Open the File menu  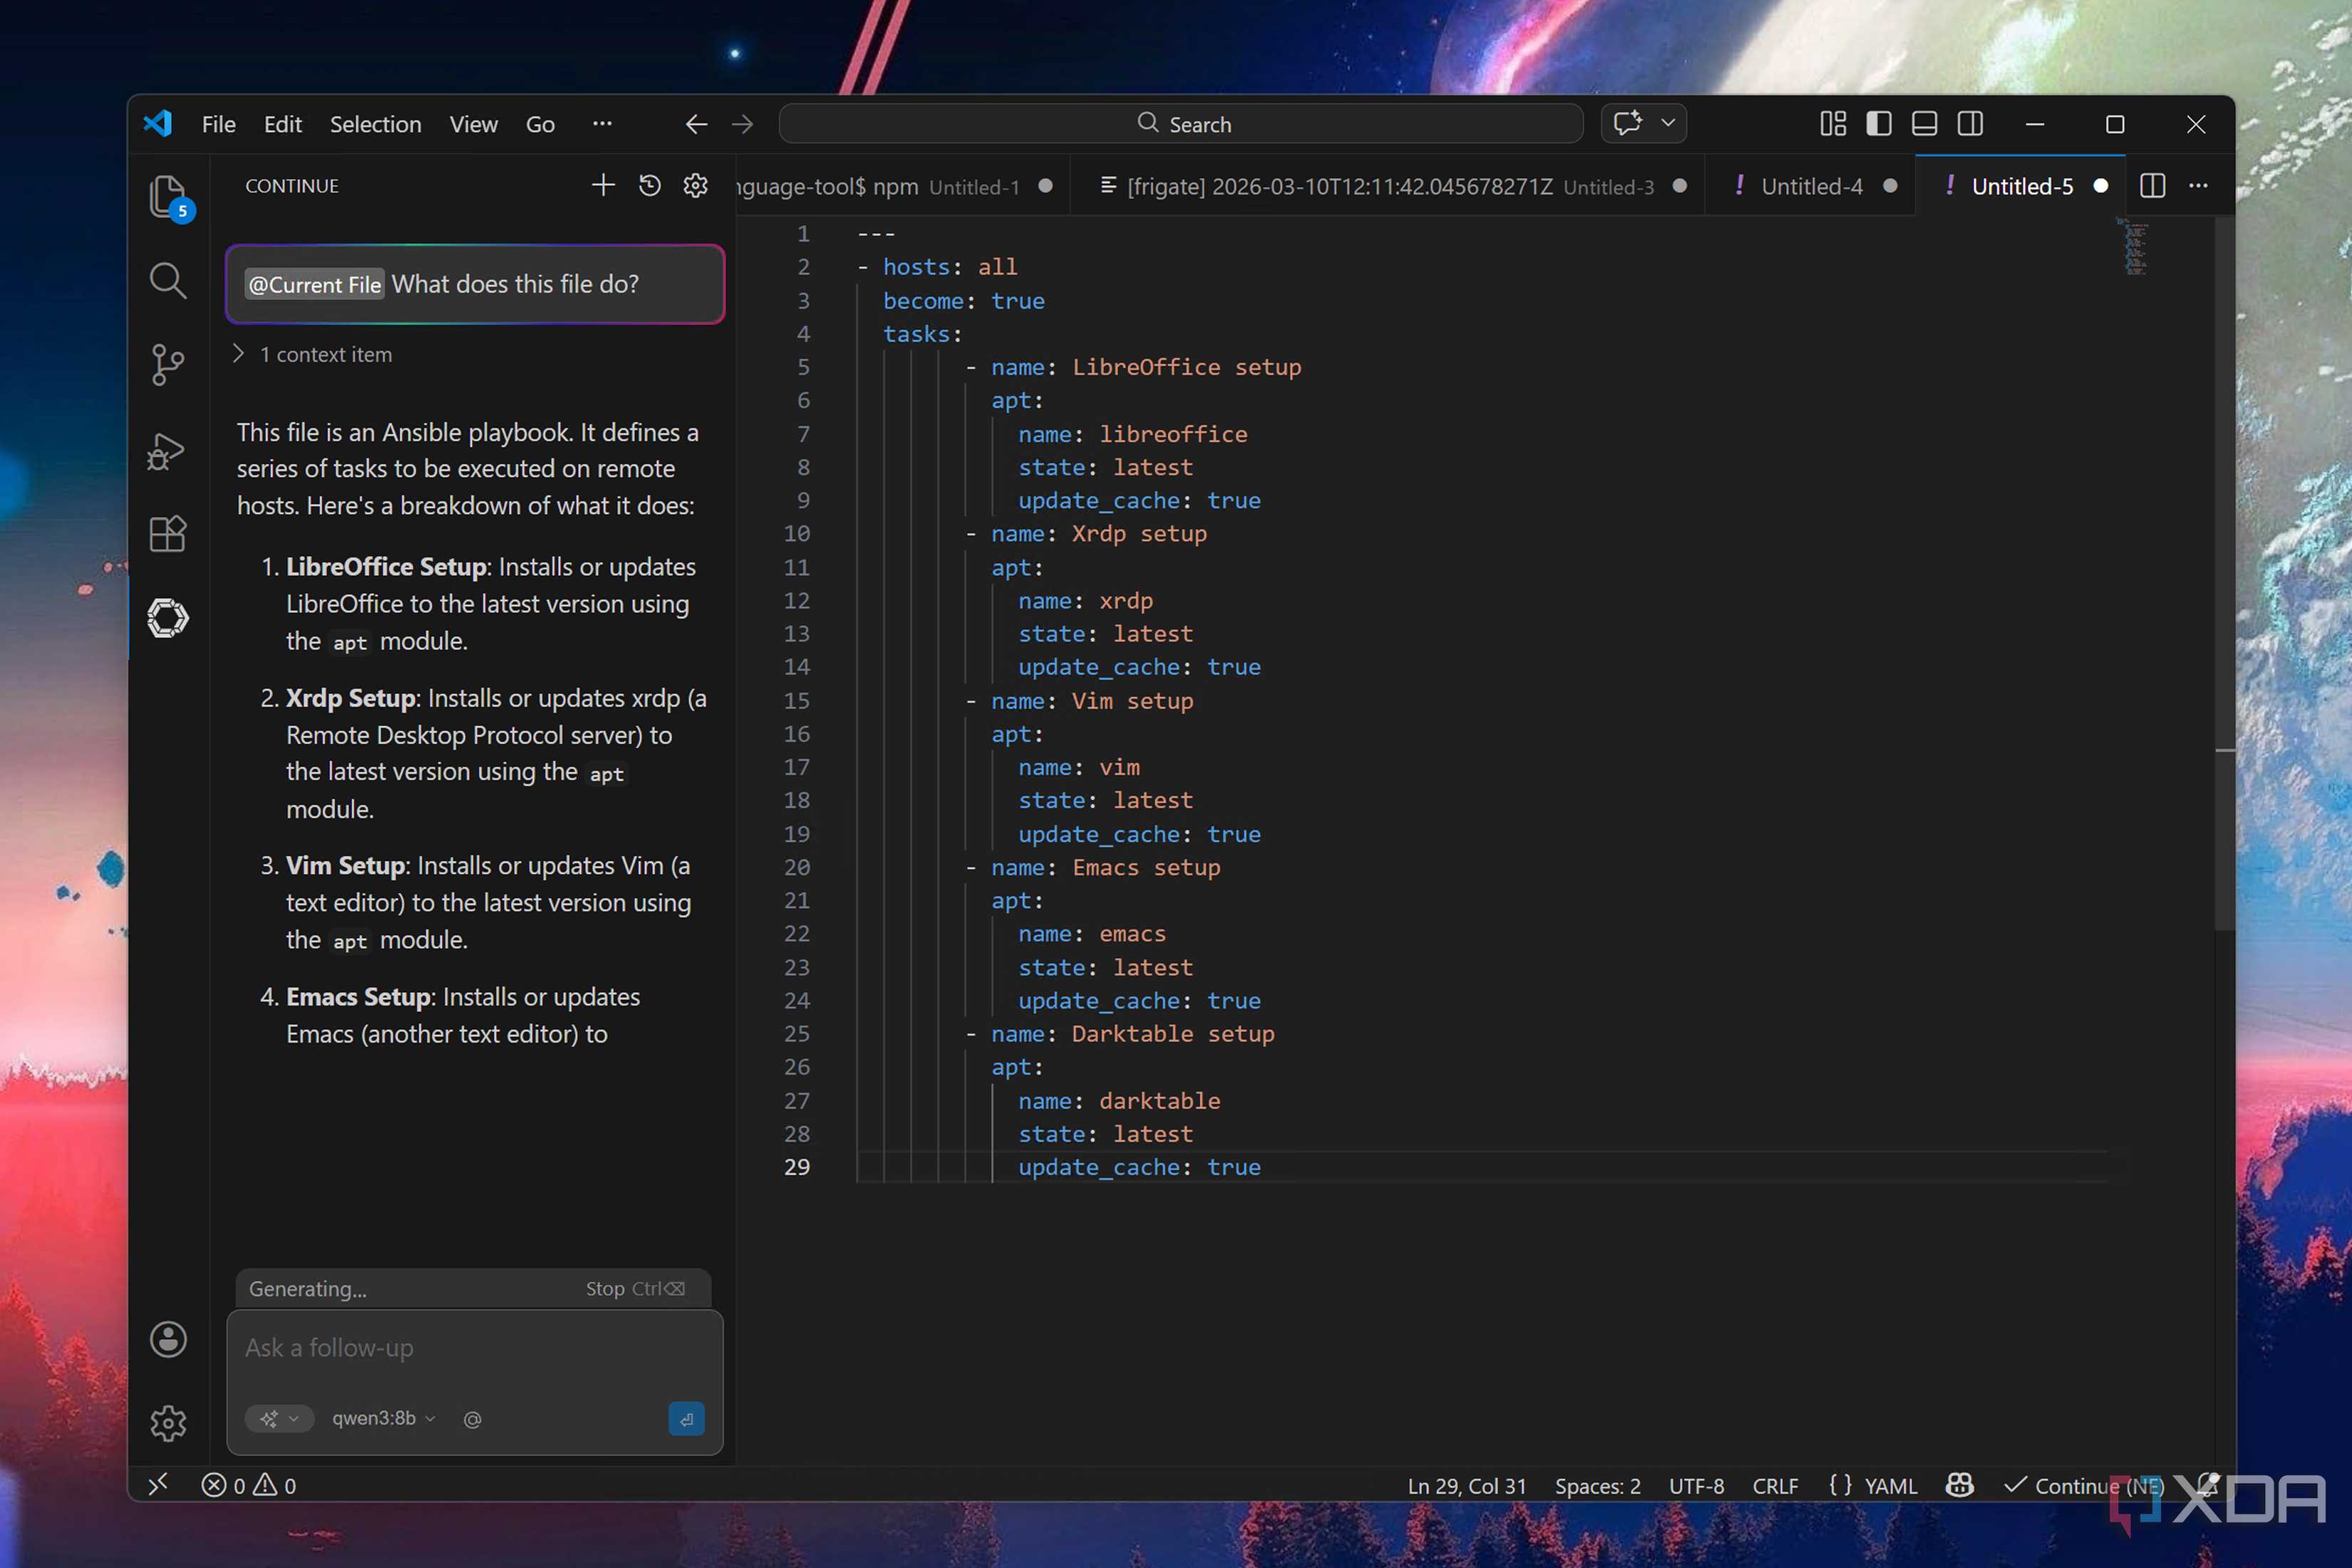[x=219, y=124]
